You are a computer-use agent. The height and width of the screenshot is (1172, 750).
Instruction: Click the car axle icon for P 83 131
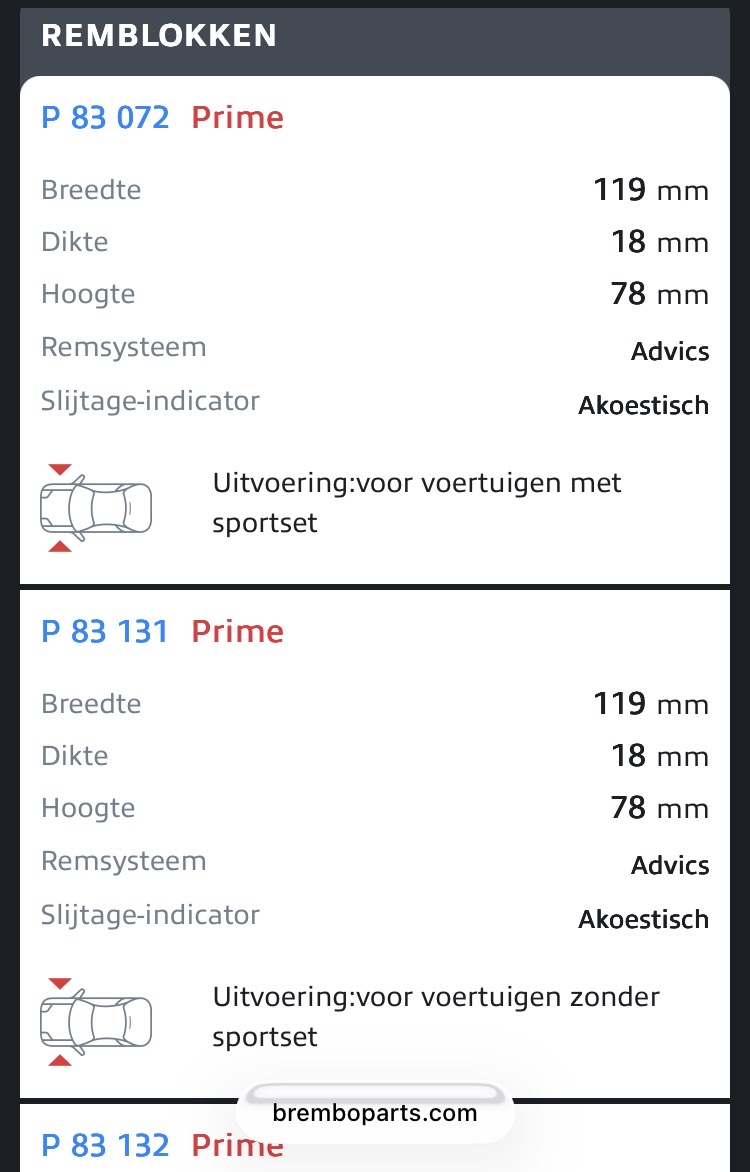96,1022
